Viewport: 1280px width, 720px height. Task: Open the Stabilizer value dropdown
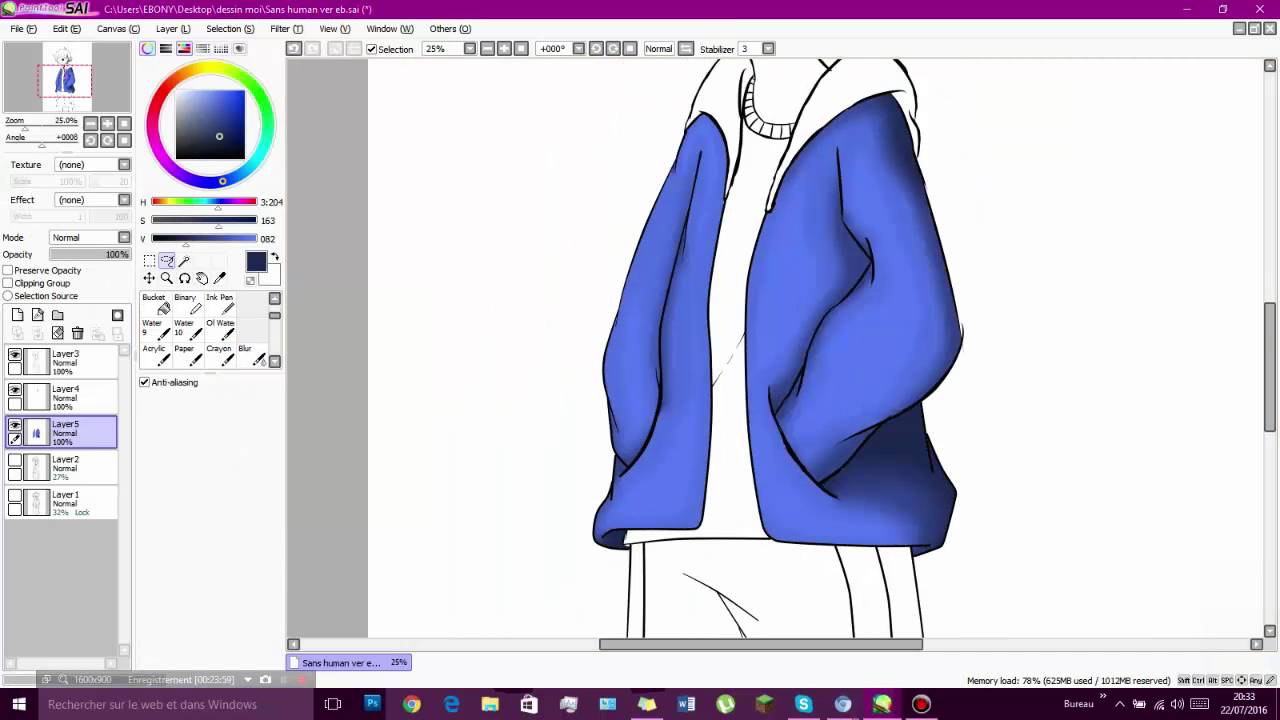768,49
